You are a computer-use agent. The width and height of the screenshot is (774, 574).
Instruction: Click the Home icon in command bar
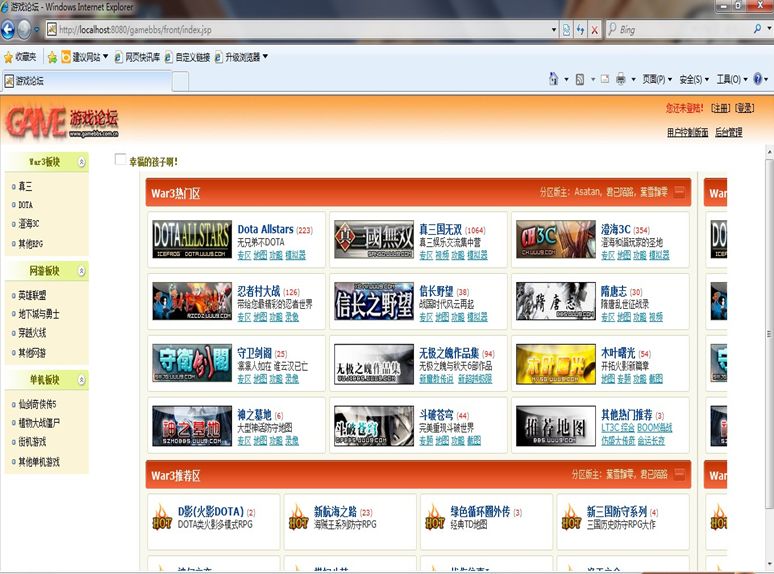553,78
